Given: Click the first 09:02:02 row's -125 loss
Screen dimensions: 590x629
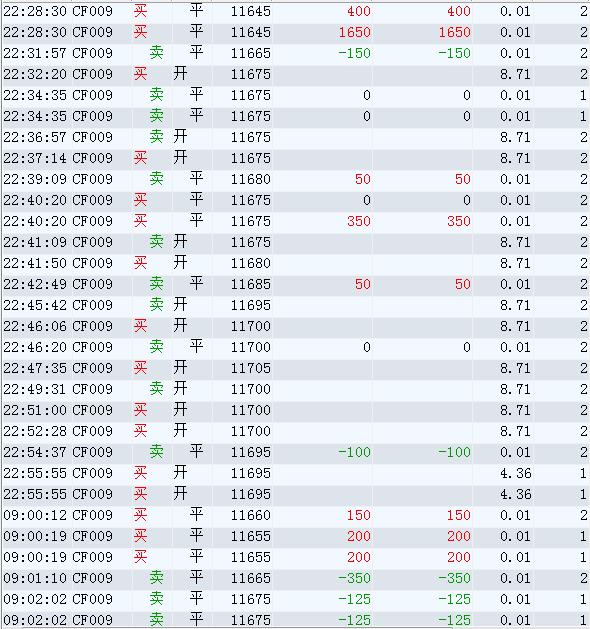Looking at the screenshot, I should (354, 599).
